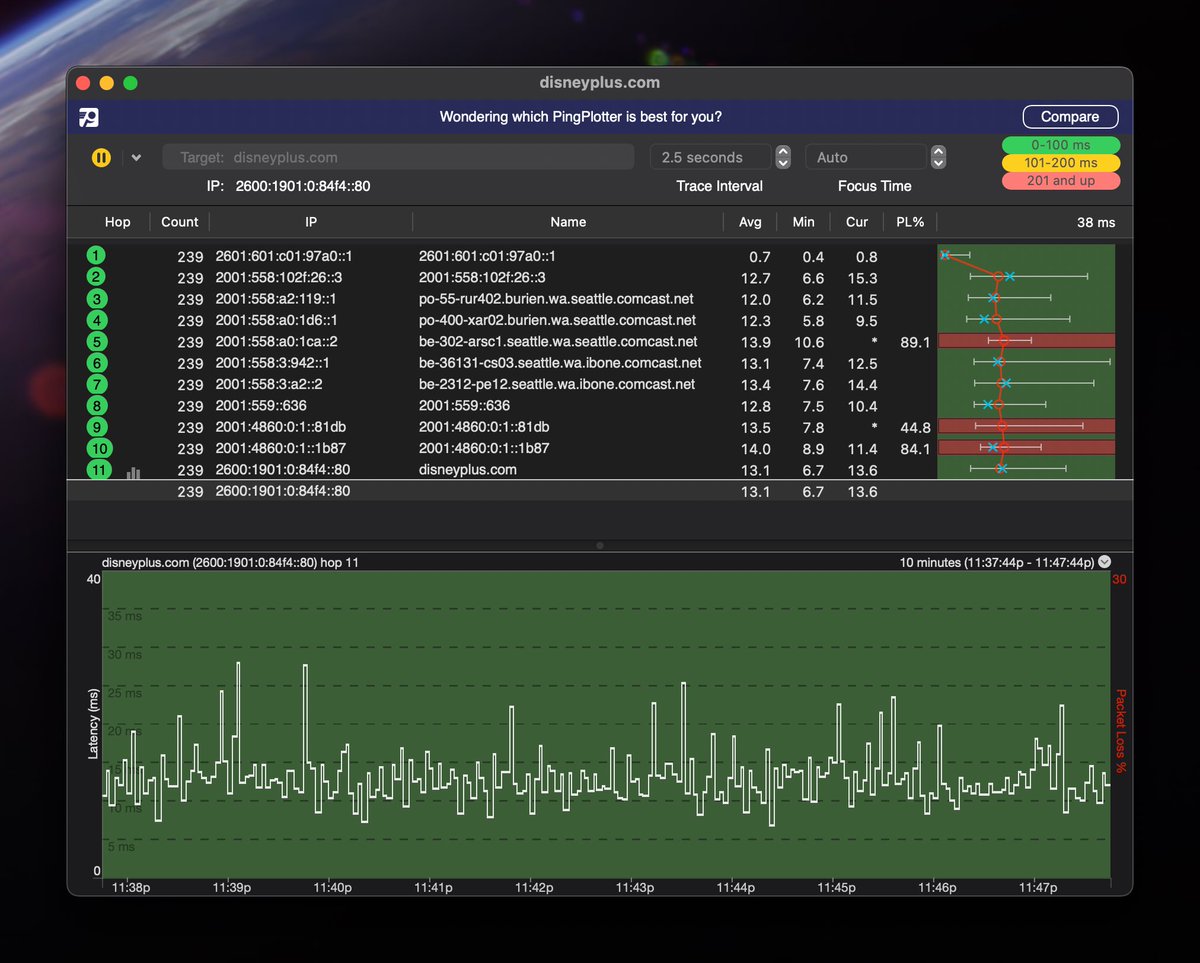Viewport: 1200px width, 963px height.
Task: Click packet loss 44.8 value in hop 9
Action: click(x=915, y=427)
